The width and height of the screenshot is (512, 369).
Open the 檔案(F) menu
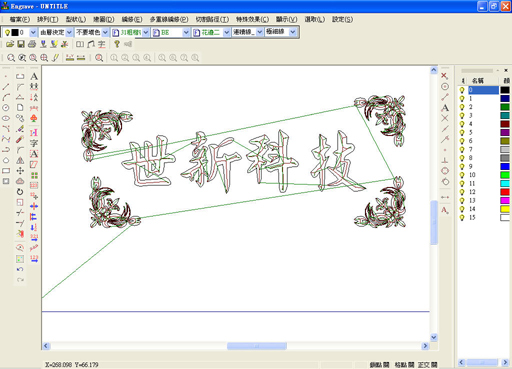click(20, 19)
